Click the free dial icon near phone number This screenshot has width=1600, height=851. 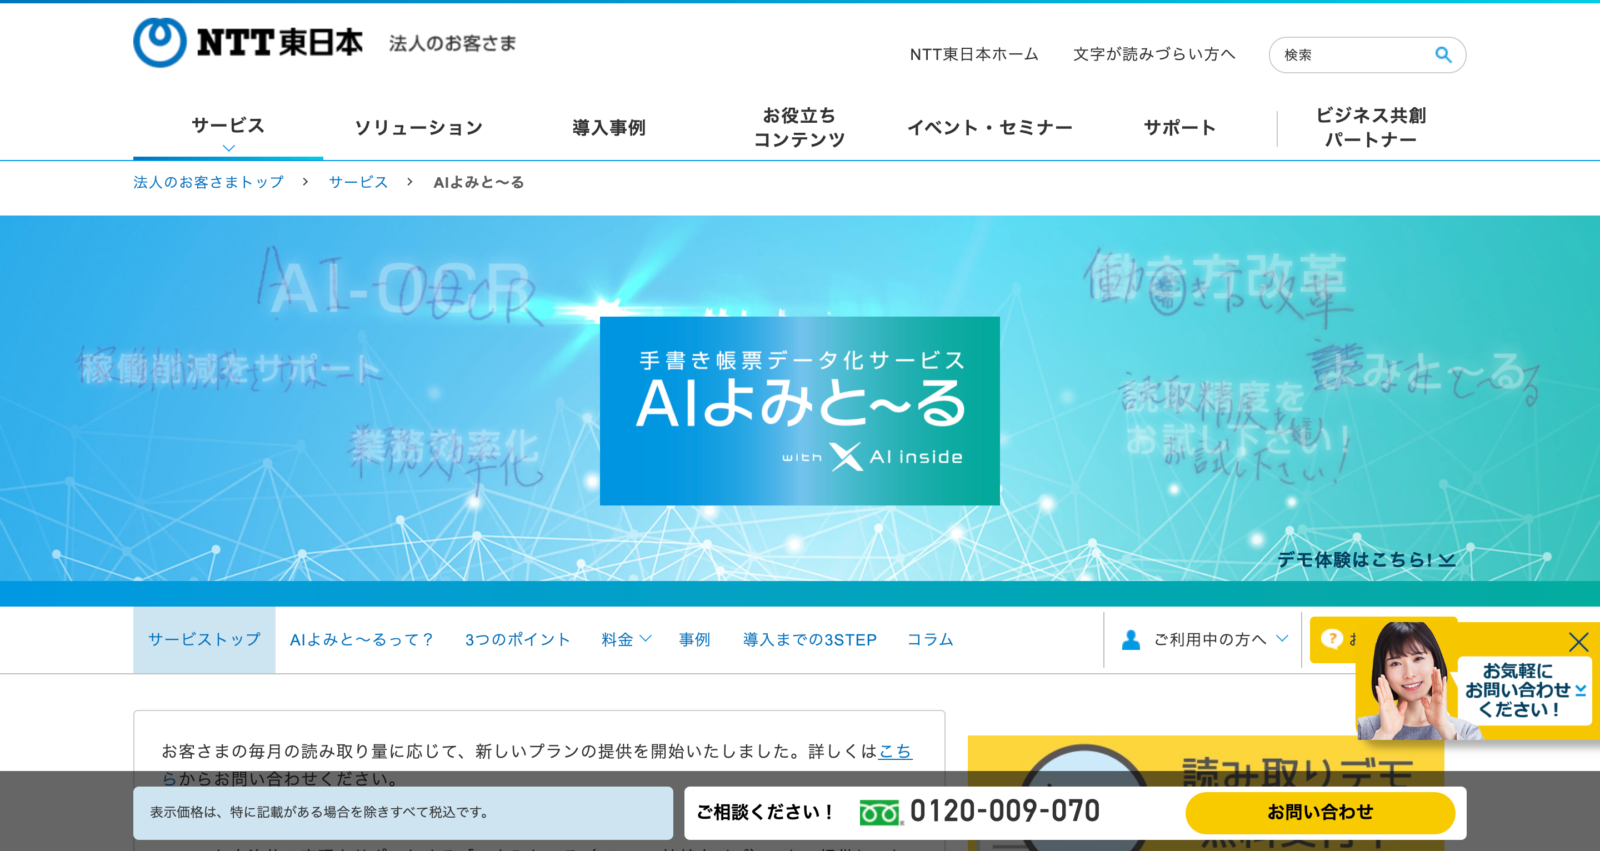[880, 813]
